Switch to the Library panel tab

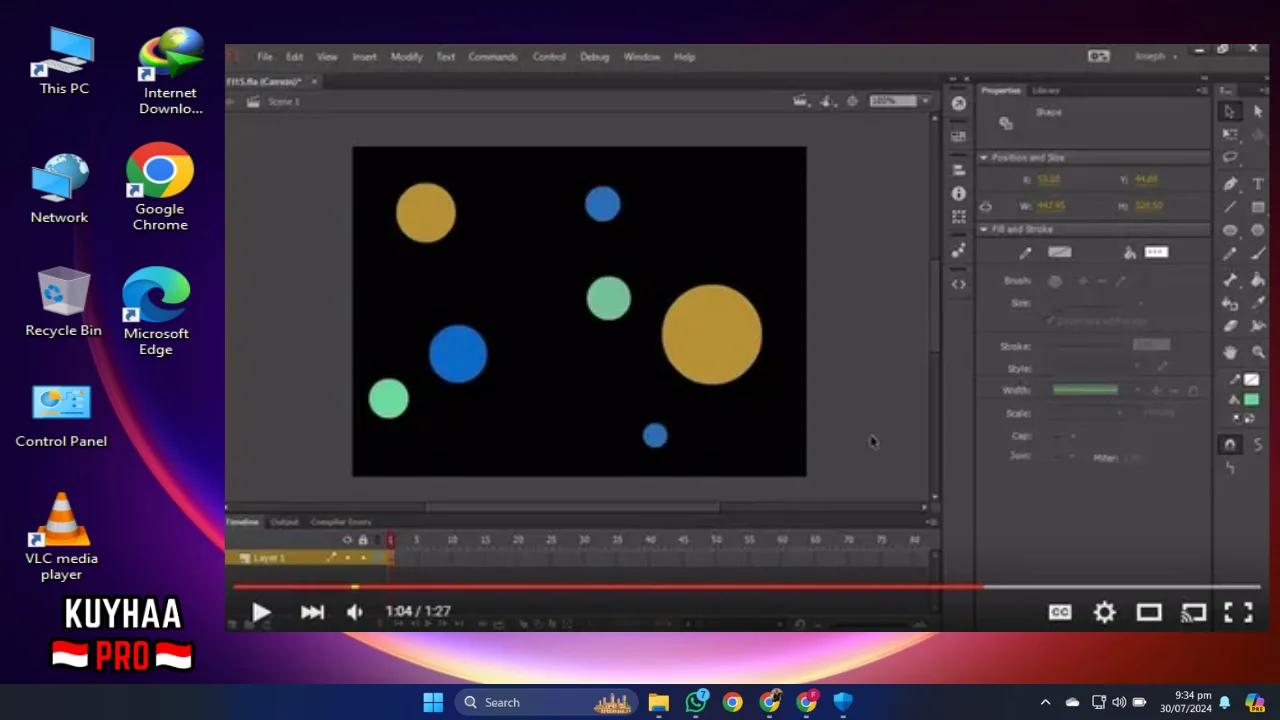coord(1046,90)
